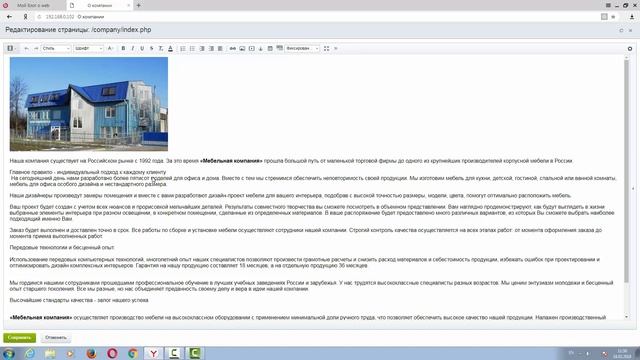Open the Windows Start button

tap(9, 353)
